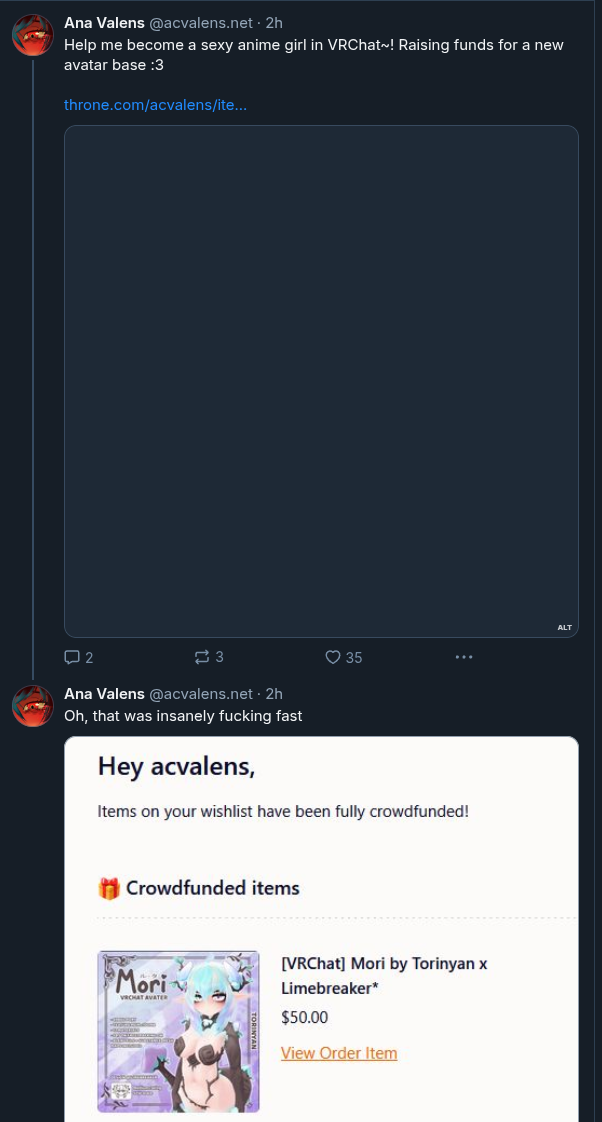Open the throne.com/acvalens link
602x1122 pixels.
click(x=155, y=104)
